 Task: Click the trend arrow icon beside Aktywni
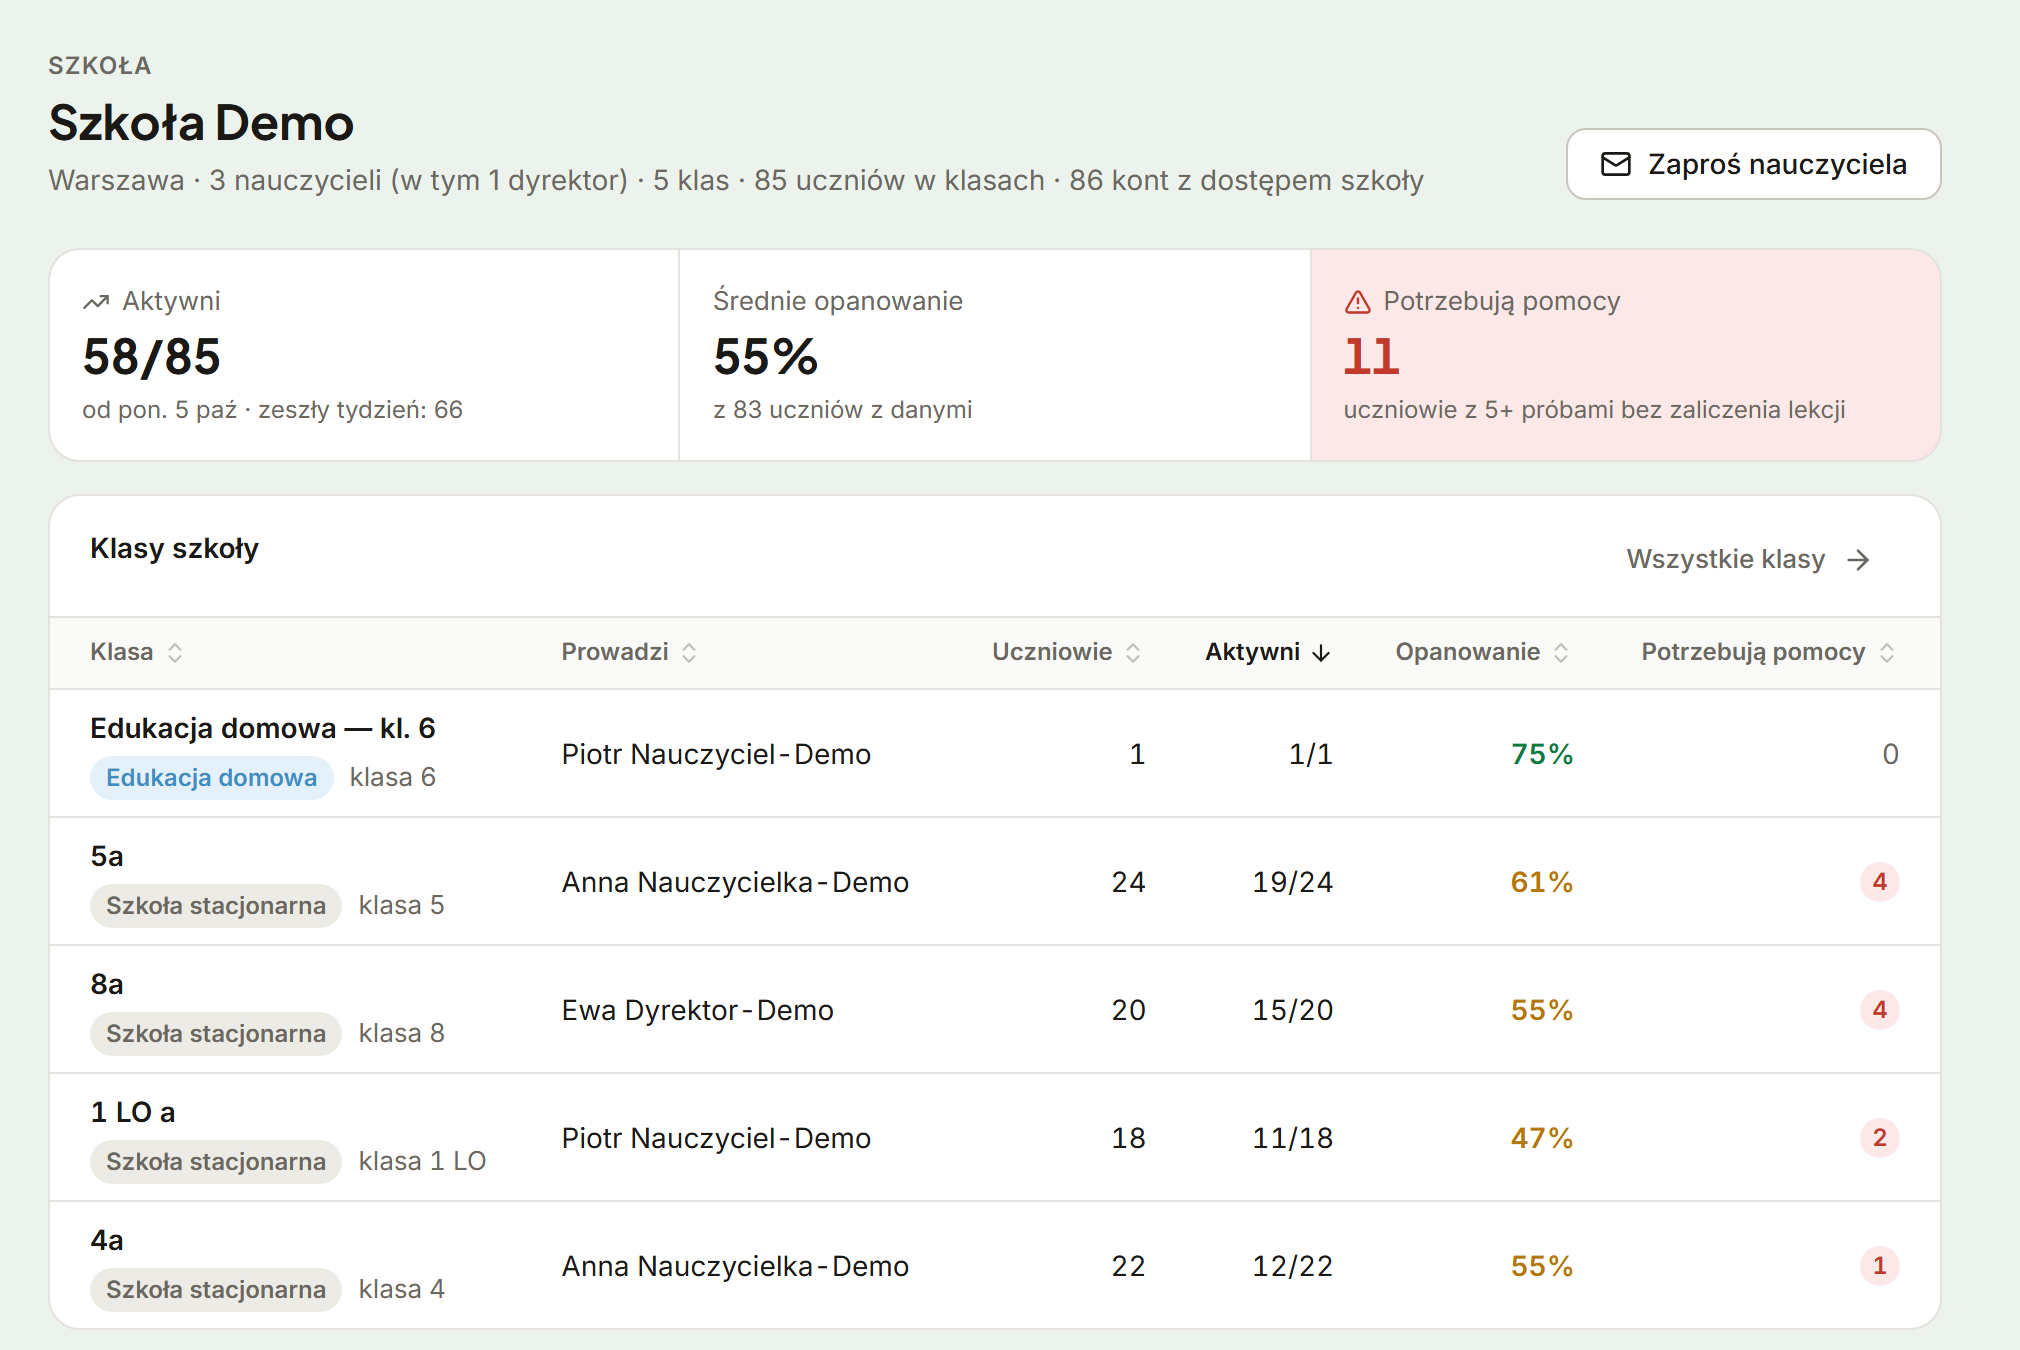point(96,302)
